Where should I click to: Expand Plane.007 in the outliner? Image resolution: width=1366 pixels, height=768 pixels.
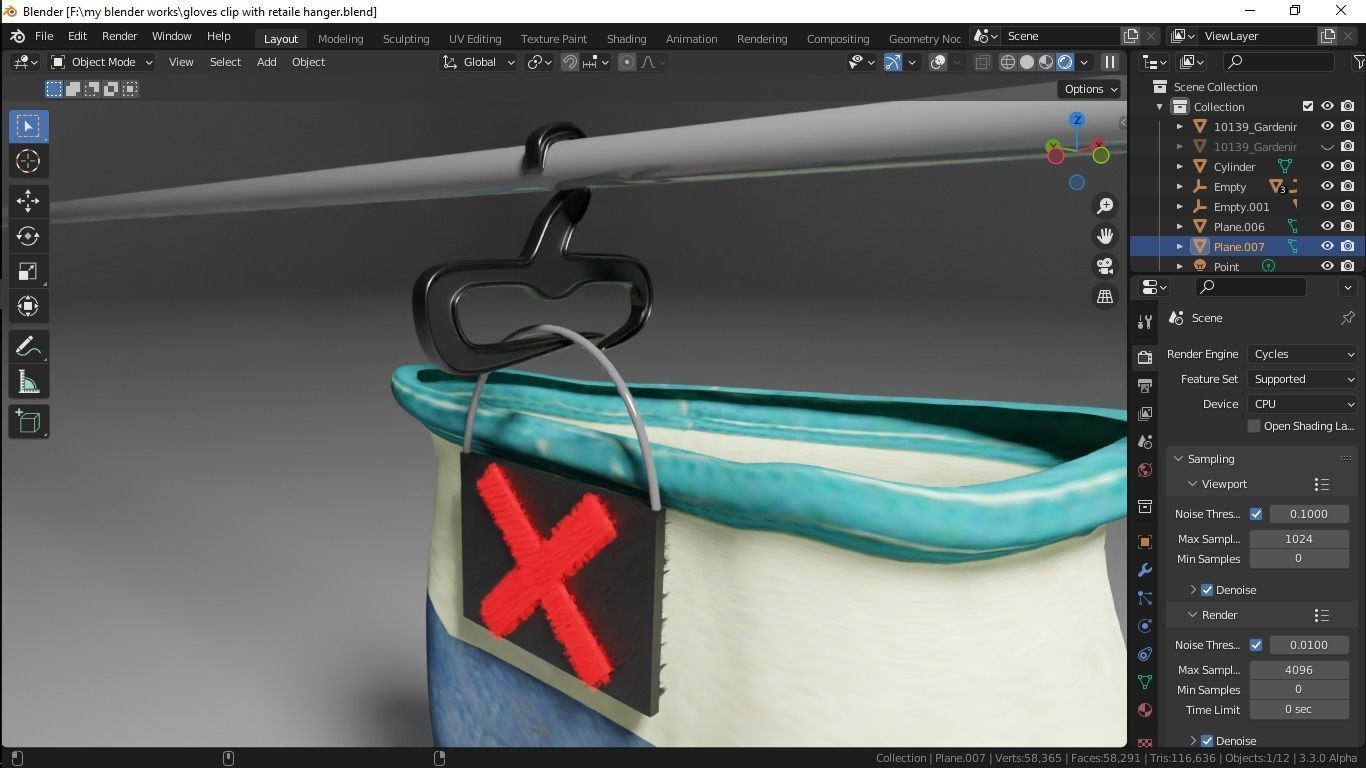pos(1180,247)
